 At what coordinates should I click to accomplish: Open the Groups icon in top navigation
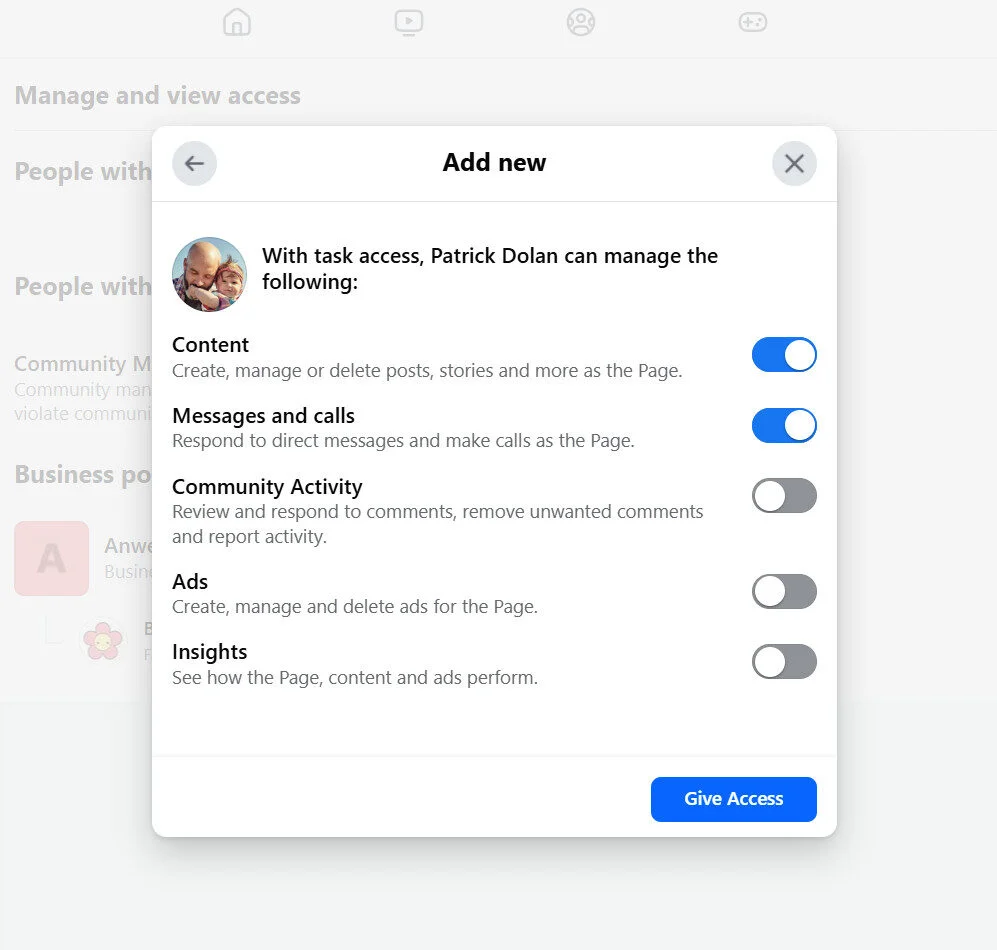pyautogui.click(x=580, y=22)
